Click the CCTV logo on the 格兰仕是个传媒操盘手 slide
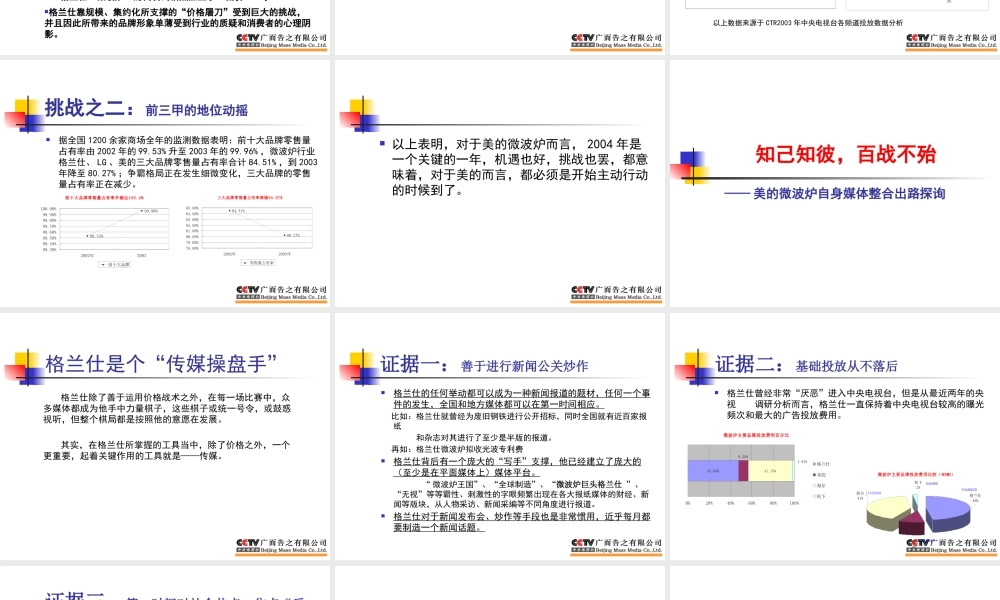The height and width of the screenshot is (600, 1000). coord(281,546)
